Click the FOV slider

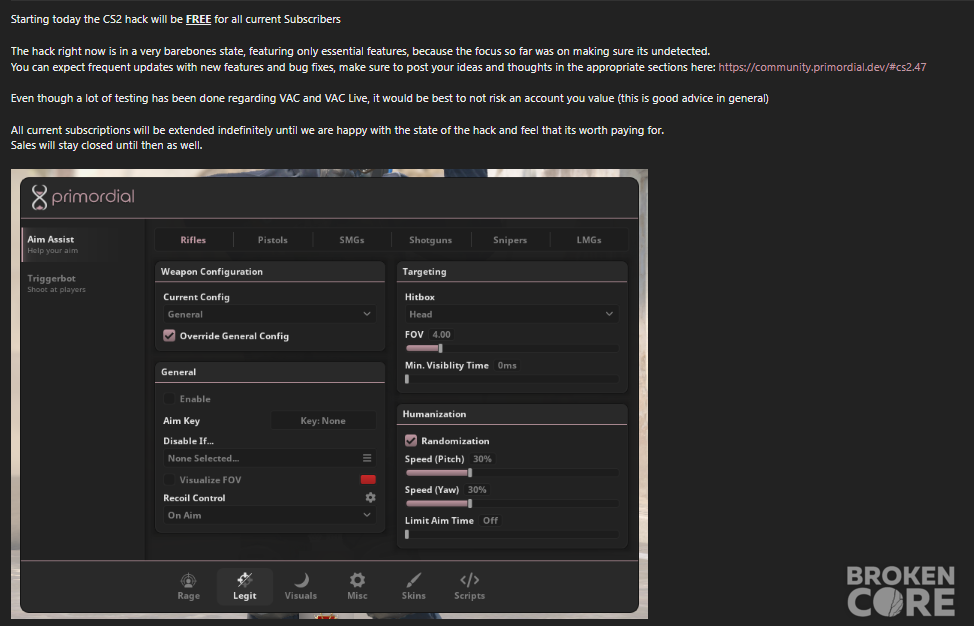tap(511, 348)
